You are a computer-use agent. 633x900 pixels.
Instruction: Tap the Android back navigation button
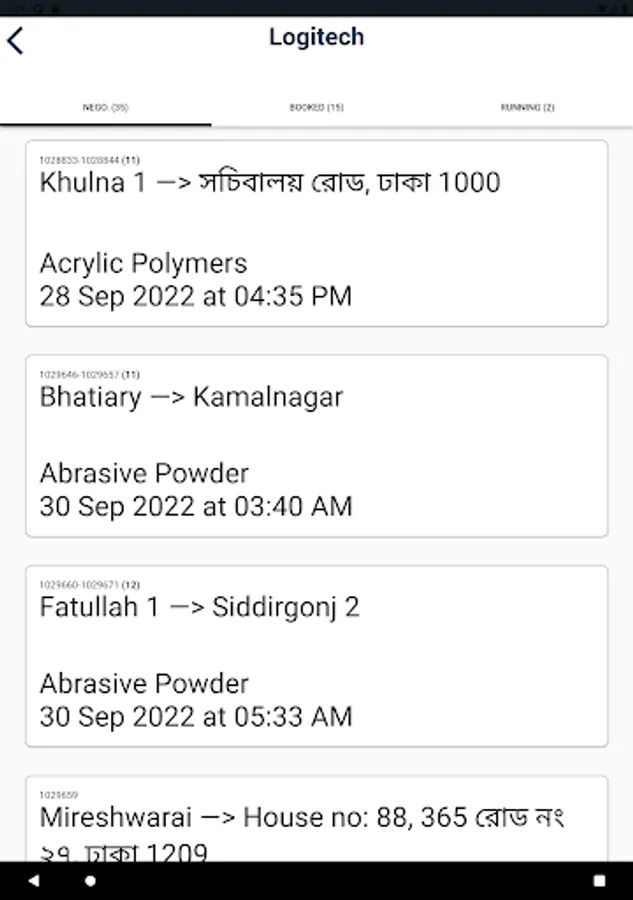coord(34,880)
